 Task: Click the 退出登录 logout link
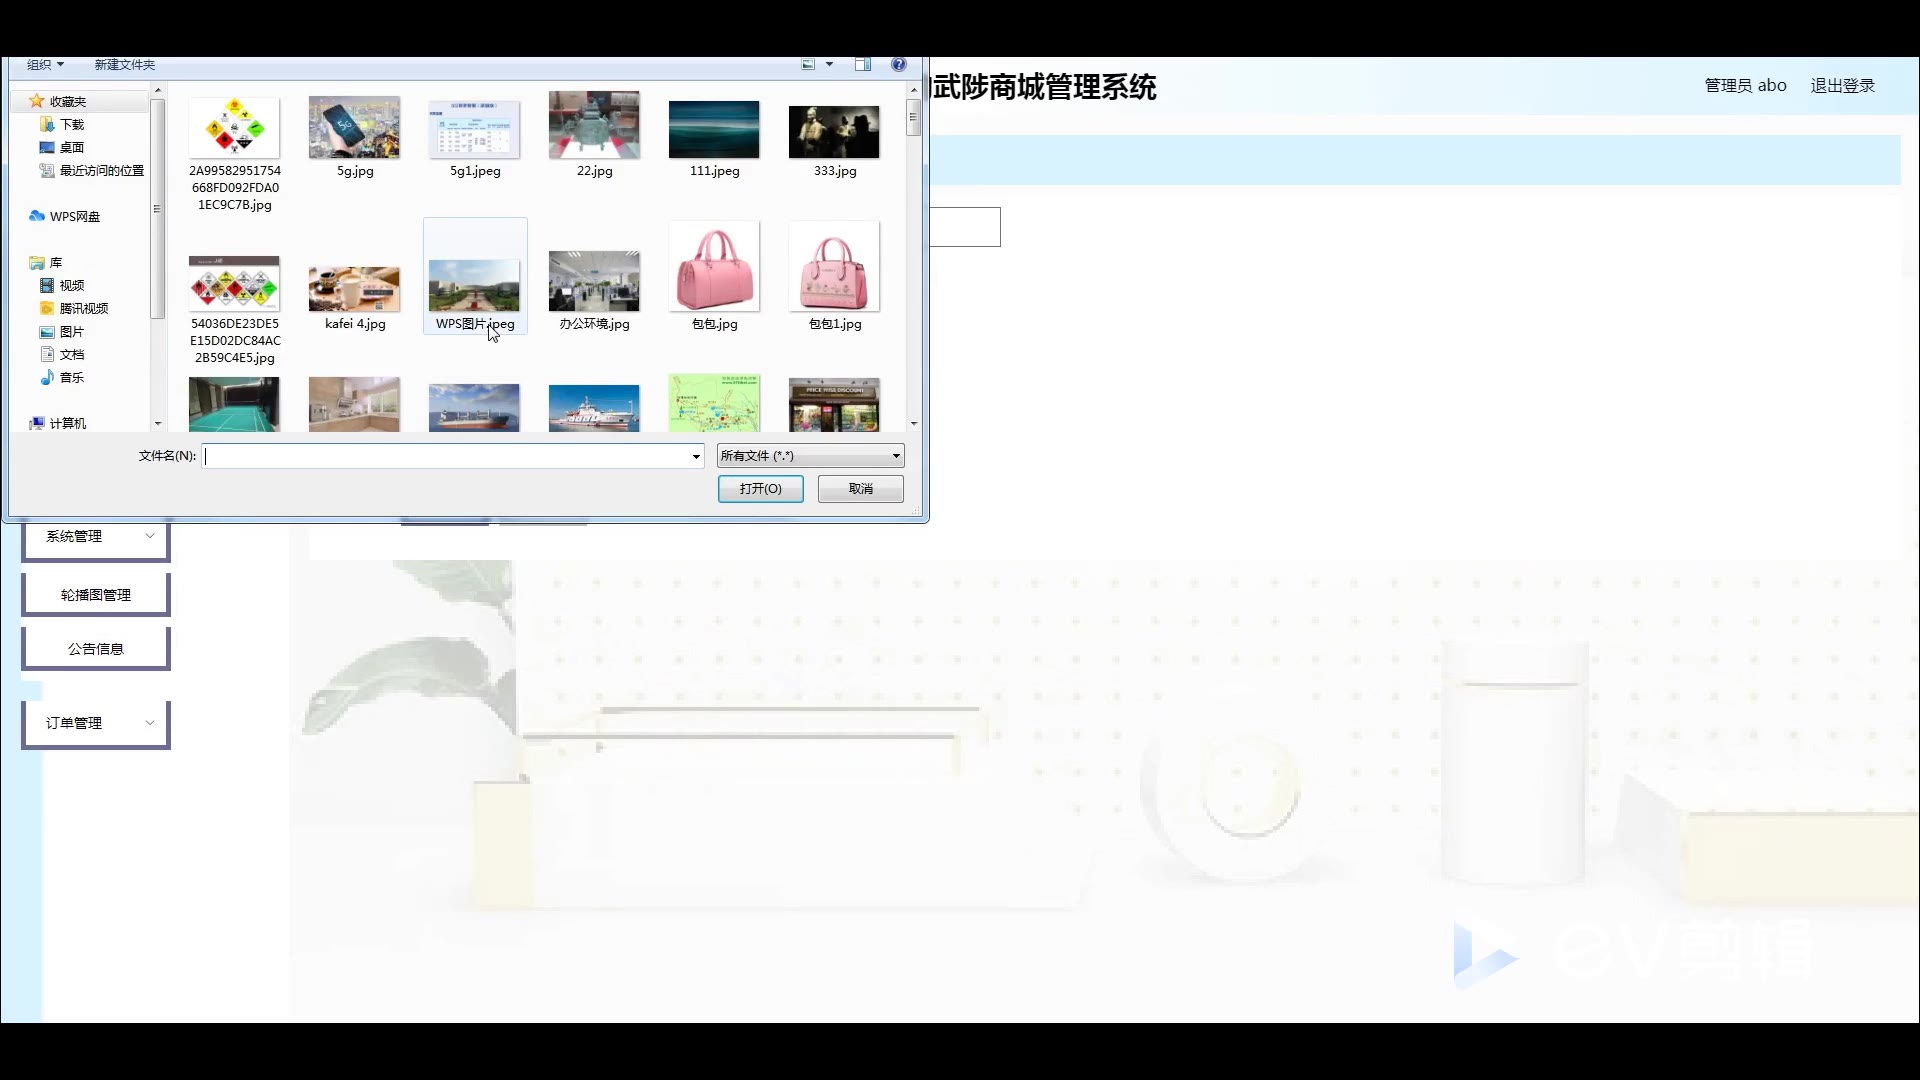point(1842,86)
